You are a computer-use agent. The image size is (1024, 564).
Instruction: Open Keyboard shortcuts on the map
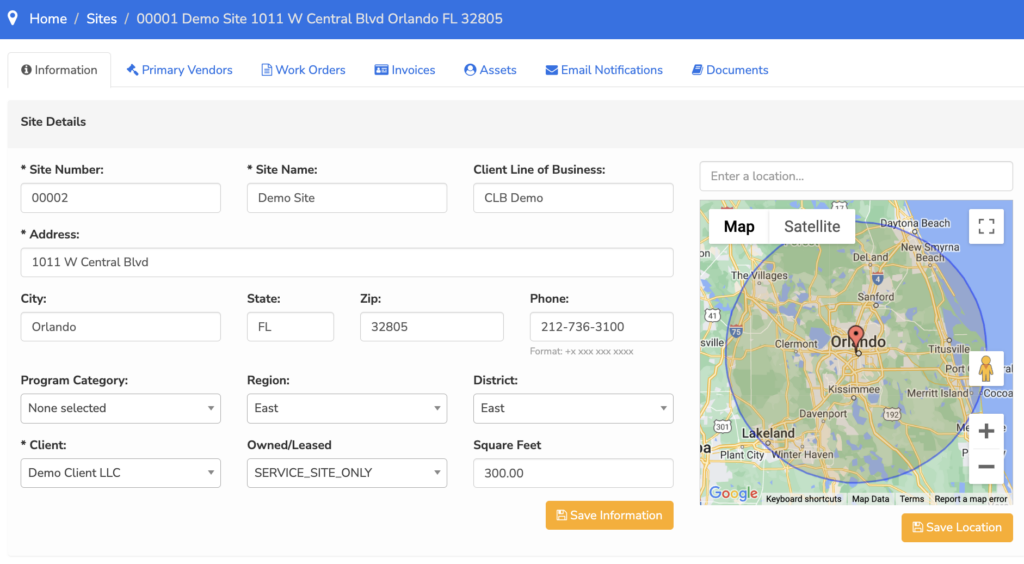803,499
